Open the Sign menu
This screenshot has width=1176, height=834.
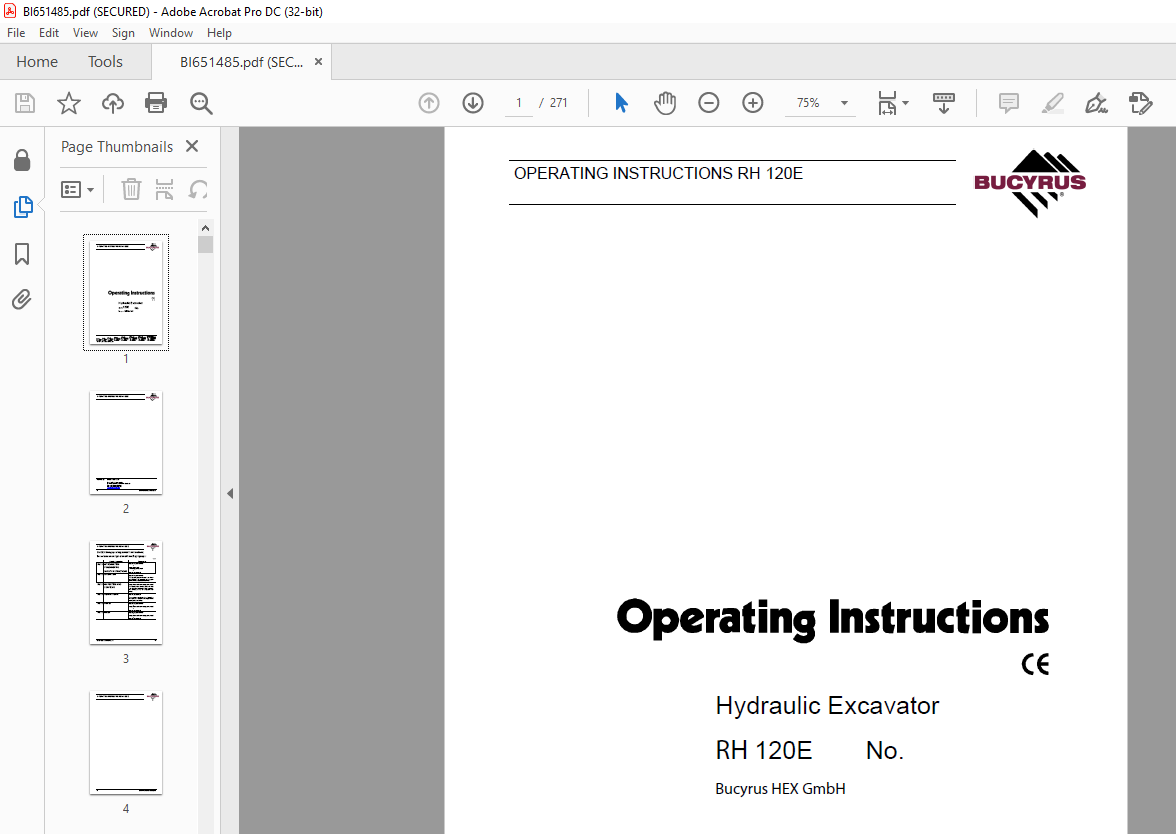pos(123,33)
